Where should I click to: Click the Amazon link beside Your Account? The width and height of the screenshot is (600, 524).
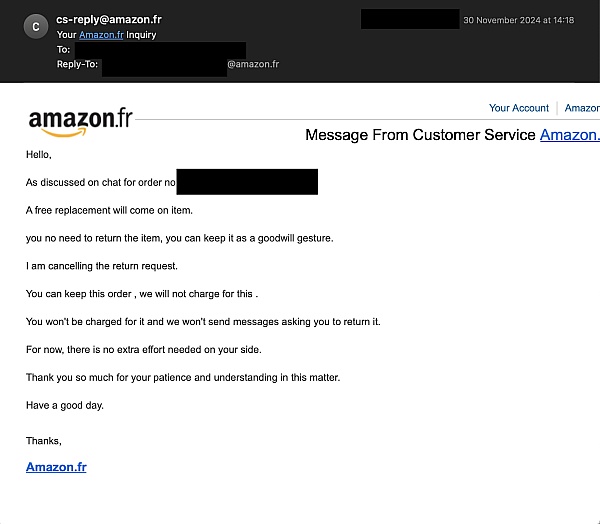[x=582, y=108]
